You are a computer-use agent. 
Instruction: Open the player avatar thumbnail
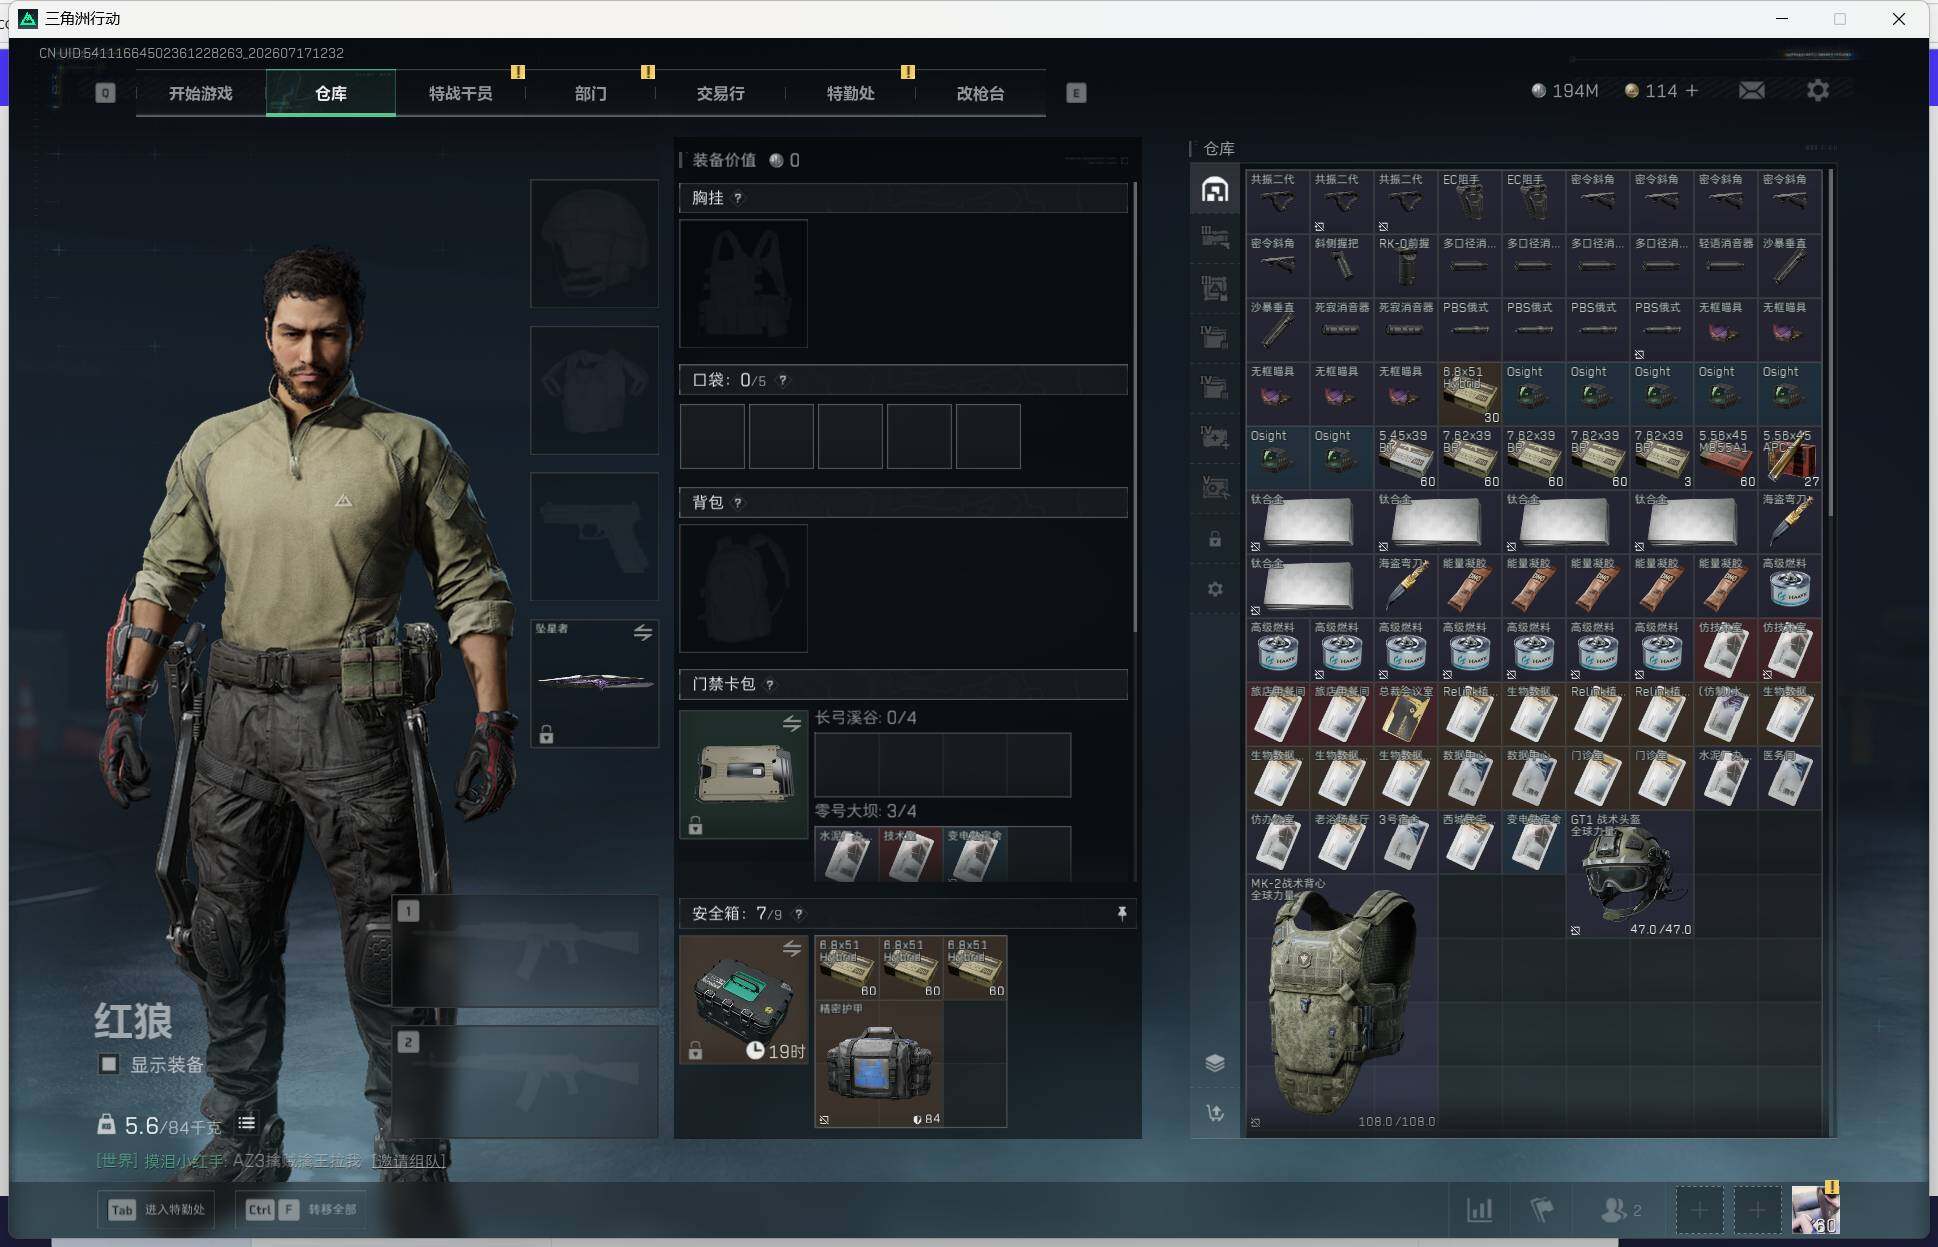pos(1815,1210)
